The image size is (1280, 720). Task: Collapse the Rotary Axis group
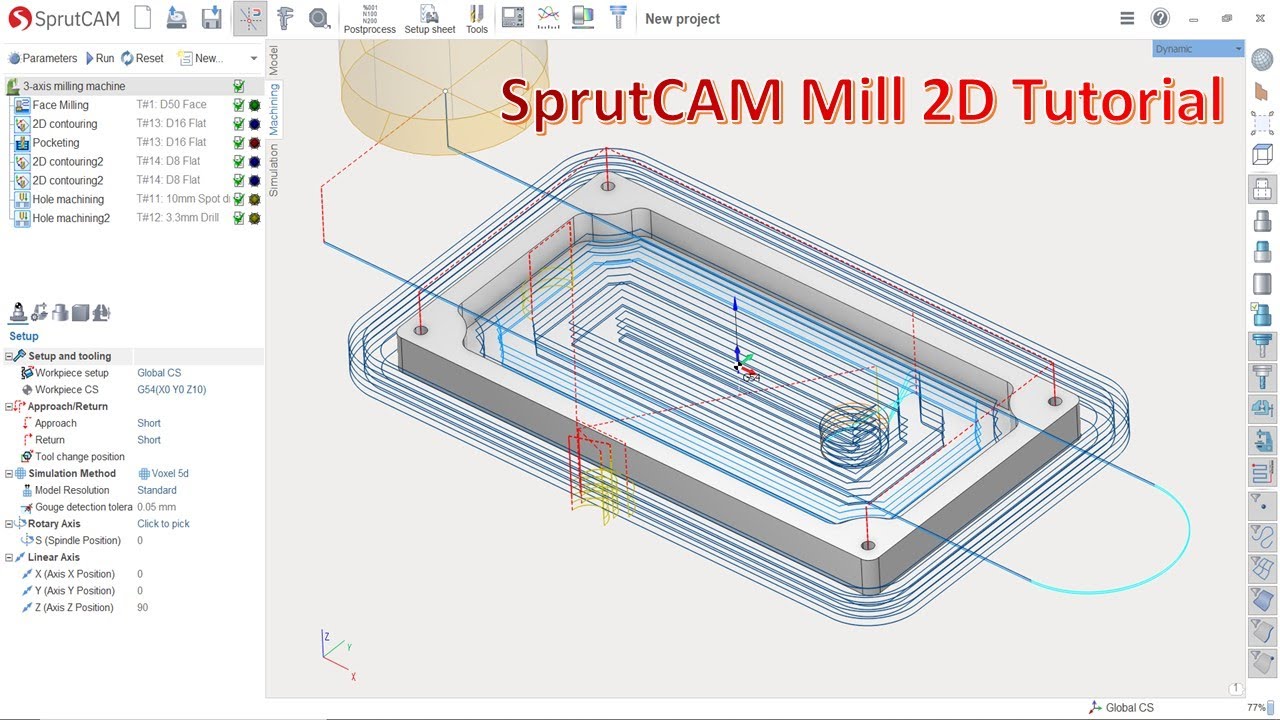pos(9,523)
